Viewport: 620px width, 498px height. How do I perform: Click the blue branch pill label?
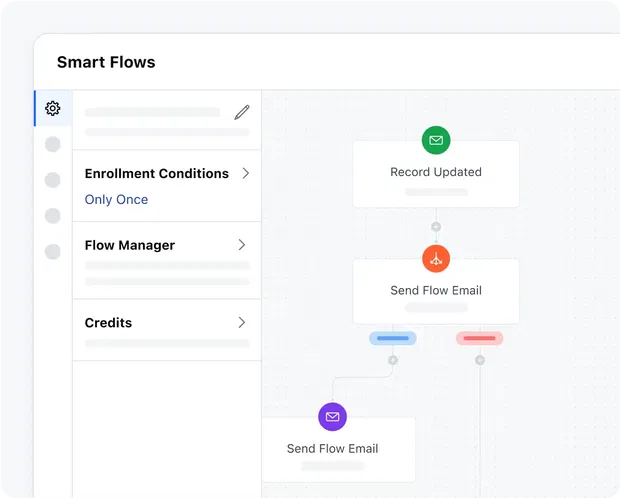click(x=393, y=338)
